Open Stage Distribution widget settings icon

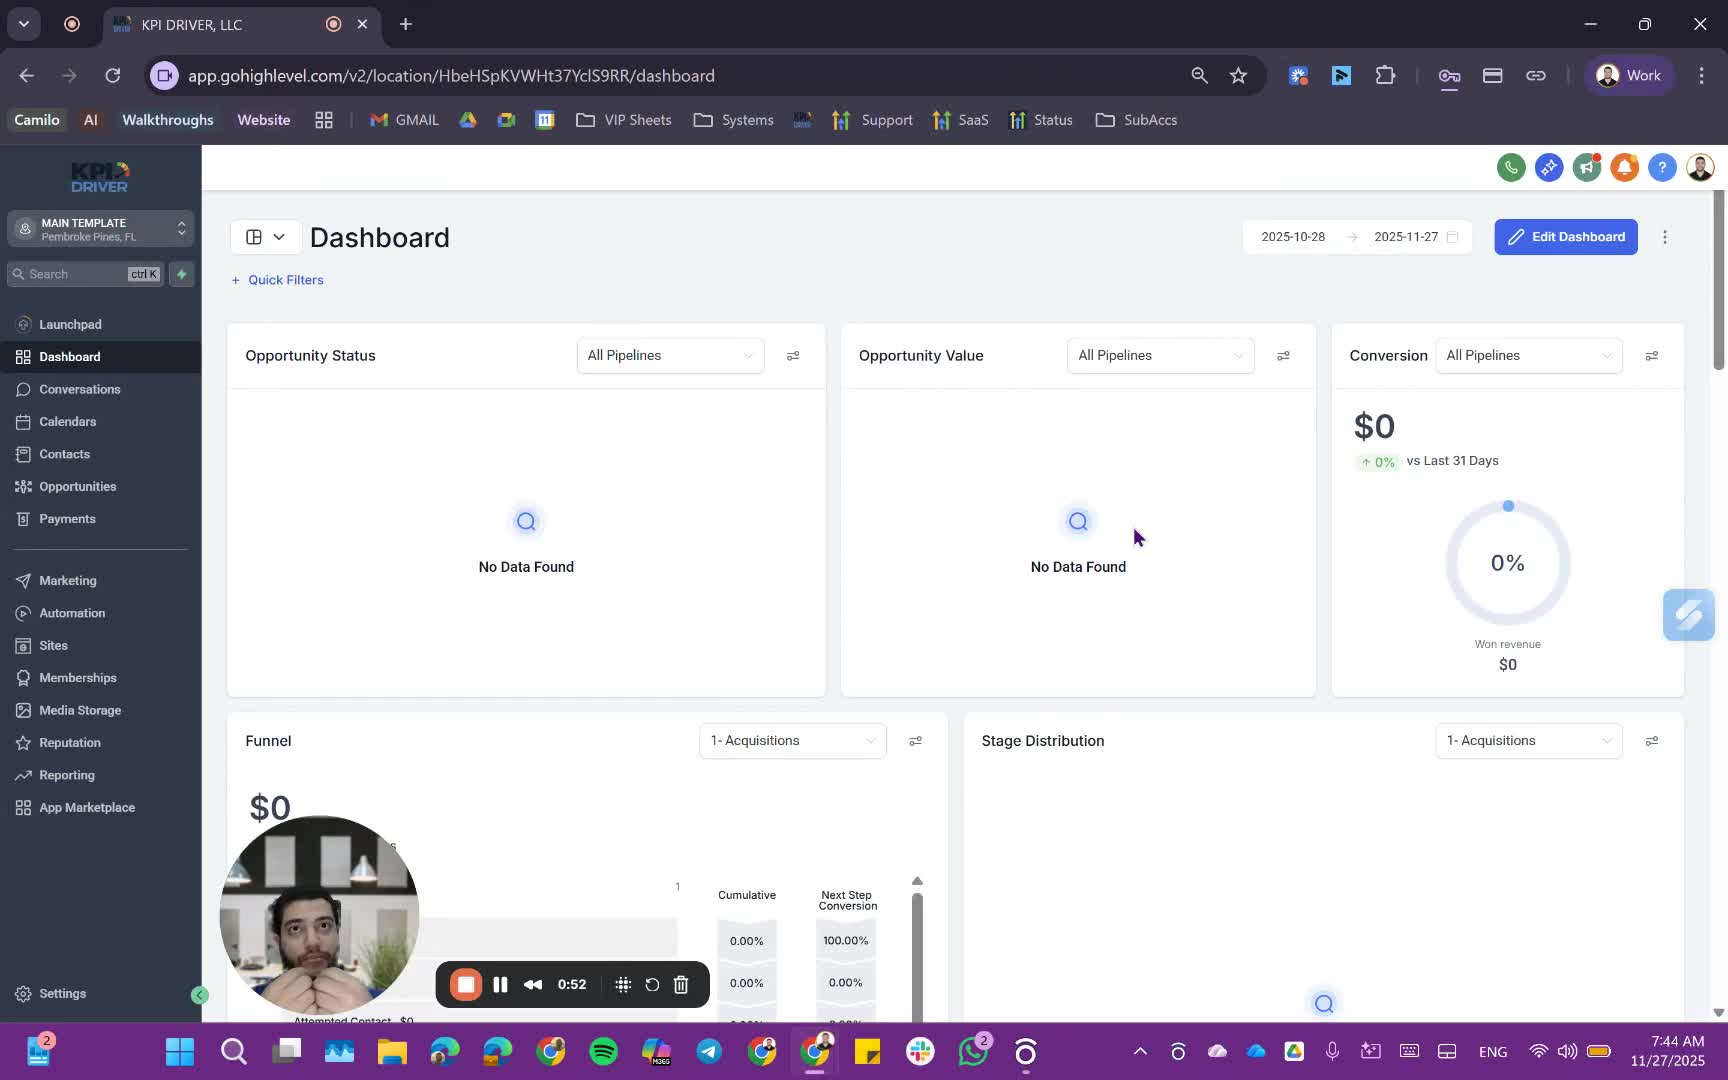(x=1652, y=741)
